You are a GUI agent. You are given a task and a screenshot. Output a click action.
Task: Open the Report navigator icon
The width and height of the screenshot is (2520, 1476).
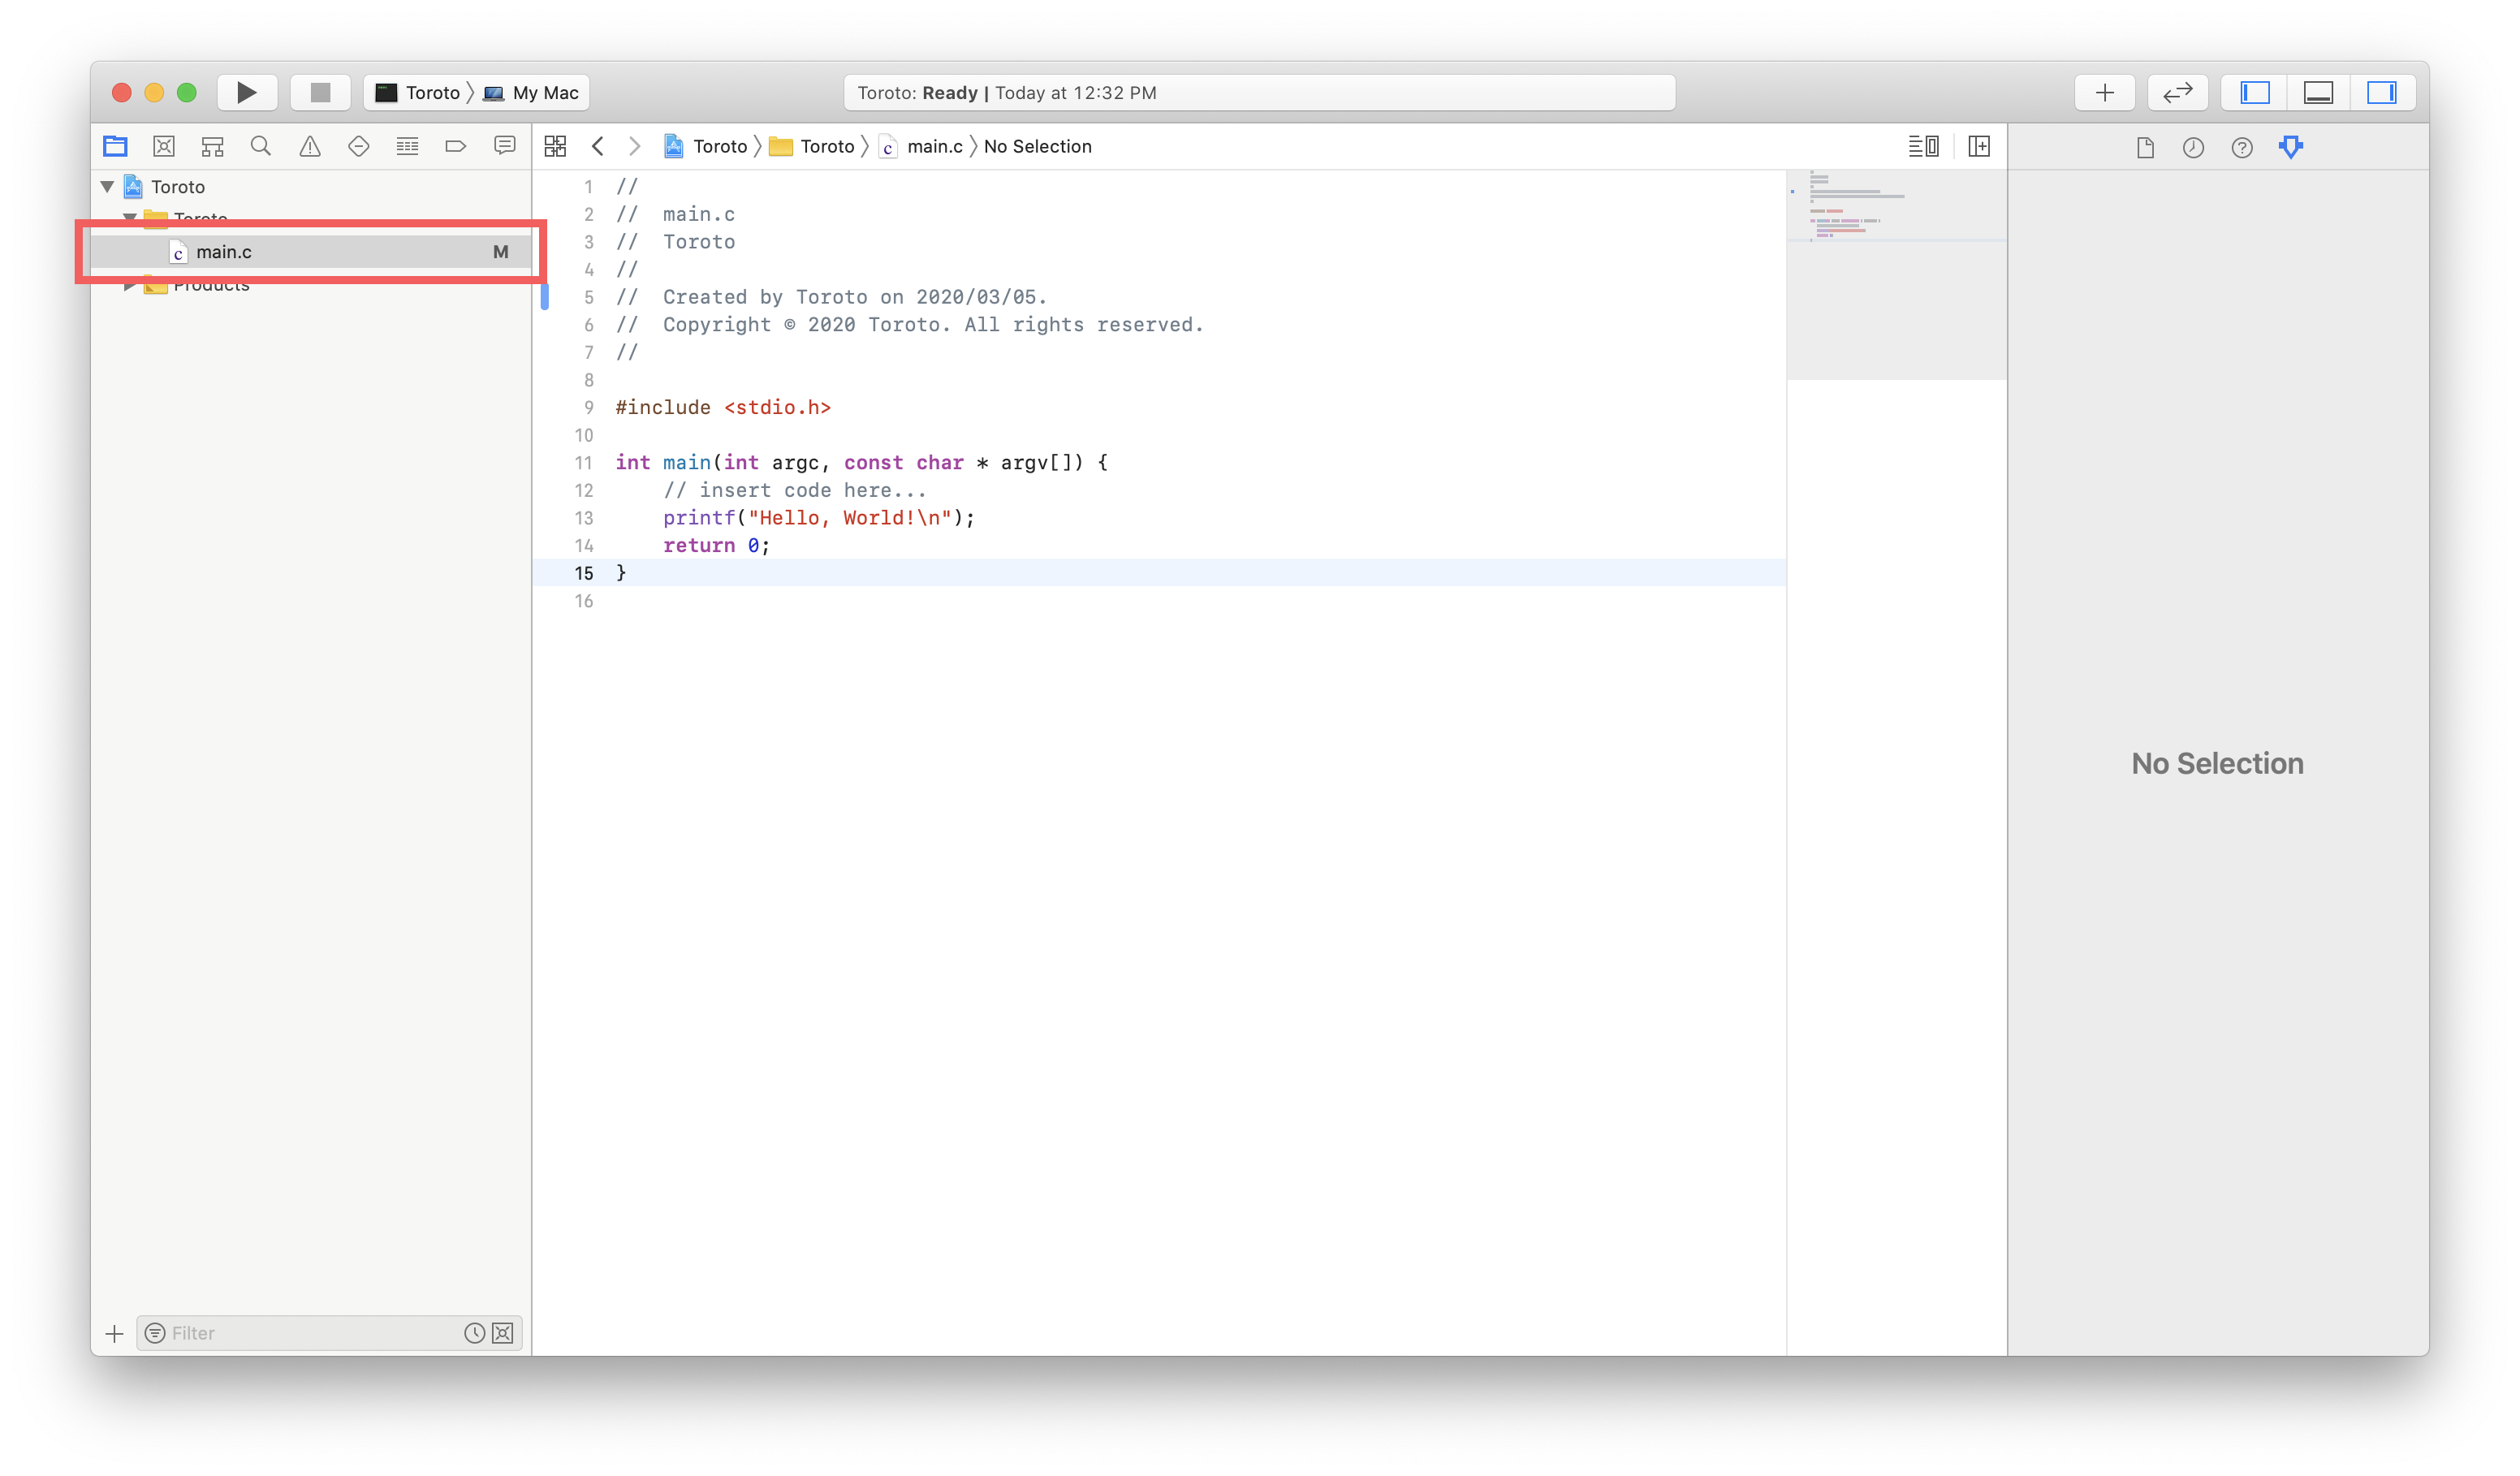point(505,147)
